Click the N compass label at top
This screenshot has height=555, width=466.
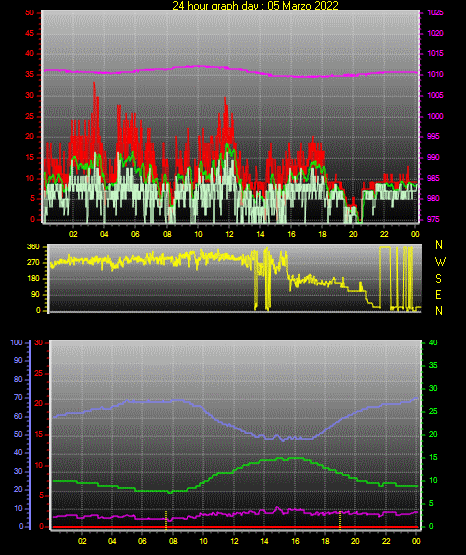click(x=439, y=245)
